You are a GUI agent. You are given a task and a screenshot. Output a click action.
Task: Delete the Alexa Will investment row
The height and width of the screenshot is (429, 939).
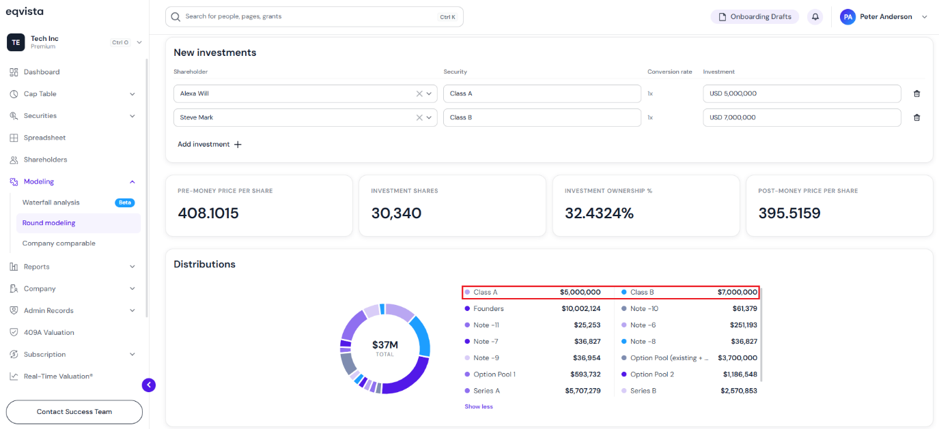[916, 94]
